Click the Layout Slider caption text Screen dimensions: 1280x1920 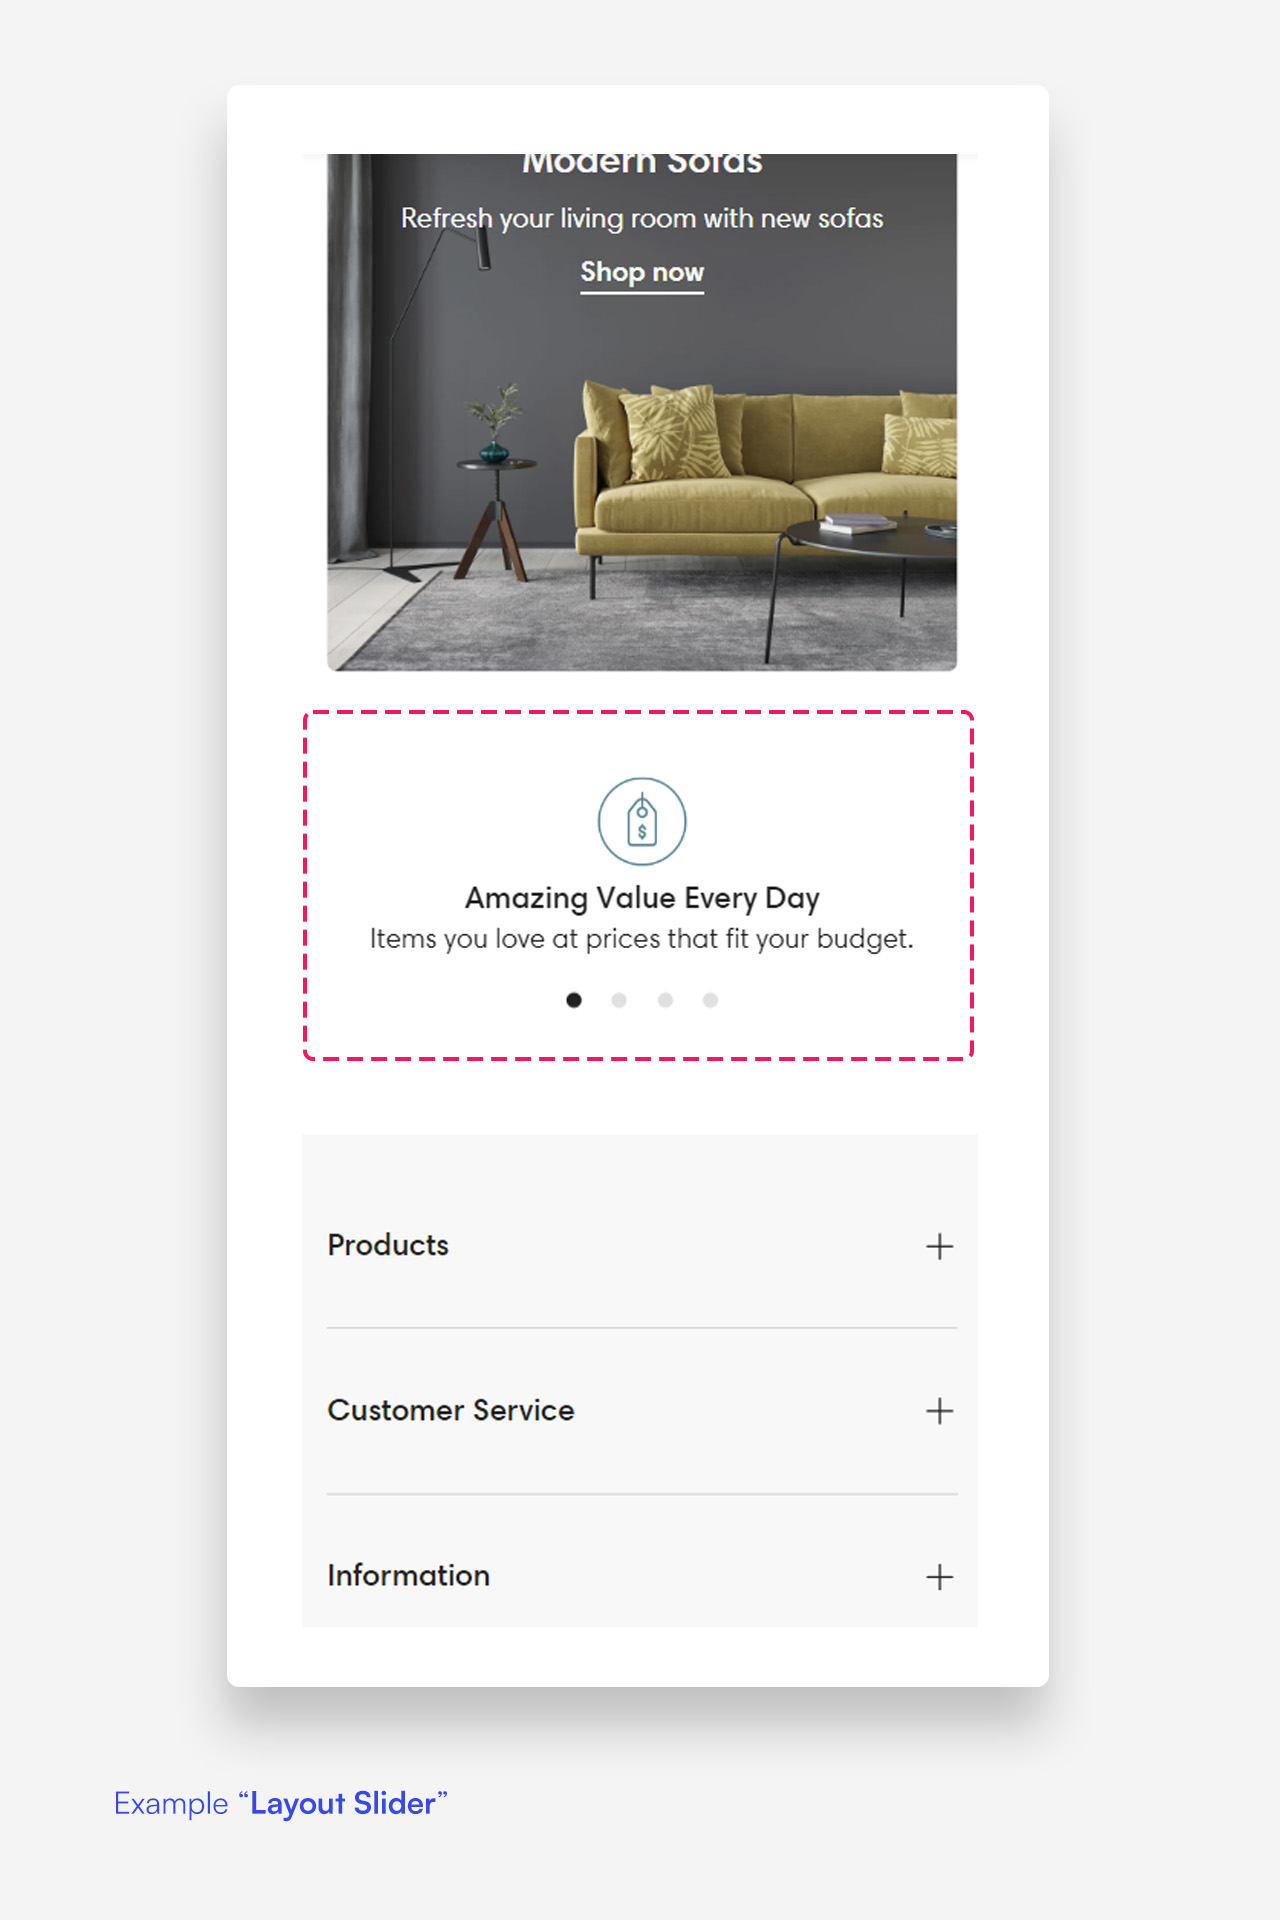pyautogui.click(x=280, y=1803)
